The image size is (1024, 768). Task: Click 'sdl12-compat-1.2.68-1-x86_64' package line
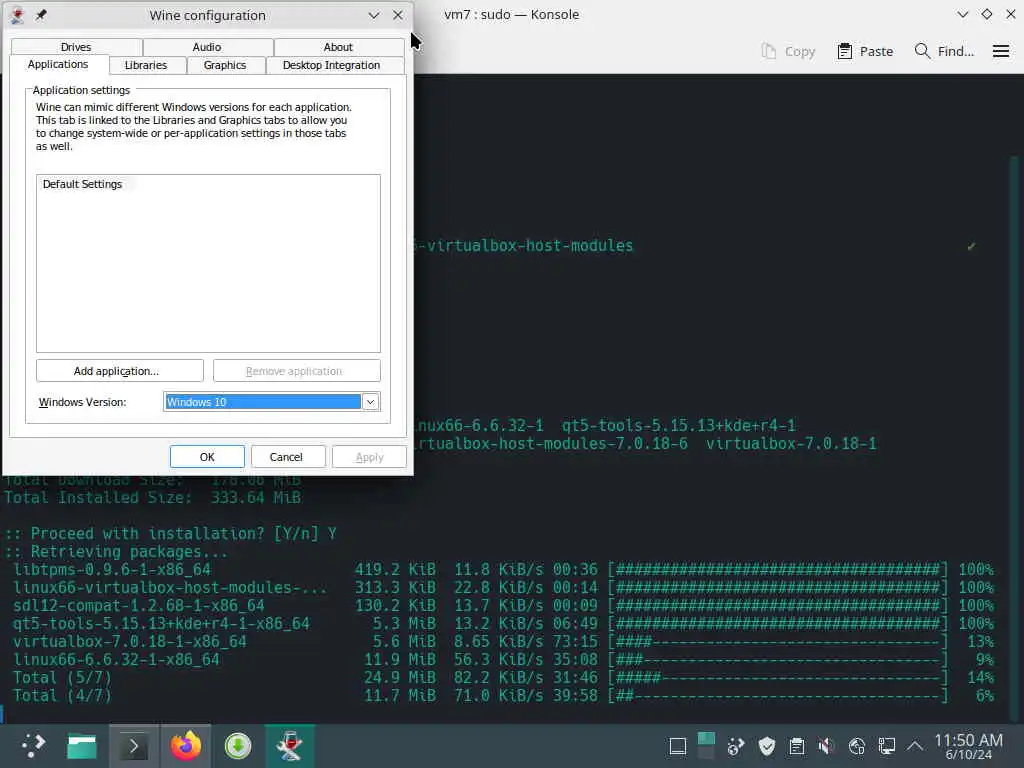[x=138, y=605]
